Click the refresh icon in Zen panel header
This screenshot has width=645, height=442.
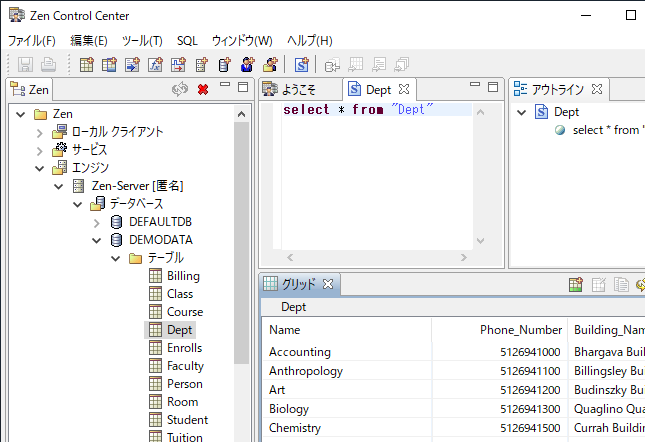point(180,89)
